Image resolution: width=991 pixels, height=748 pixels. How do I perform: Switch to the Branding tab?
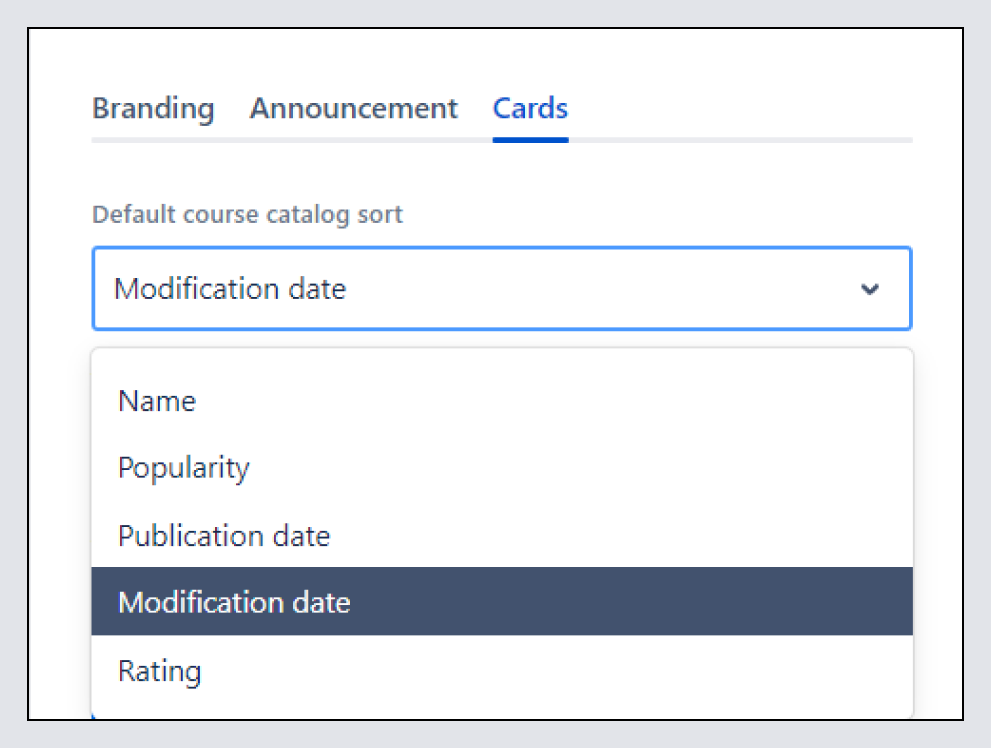[x=153, y=108]
